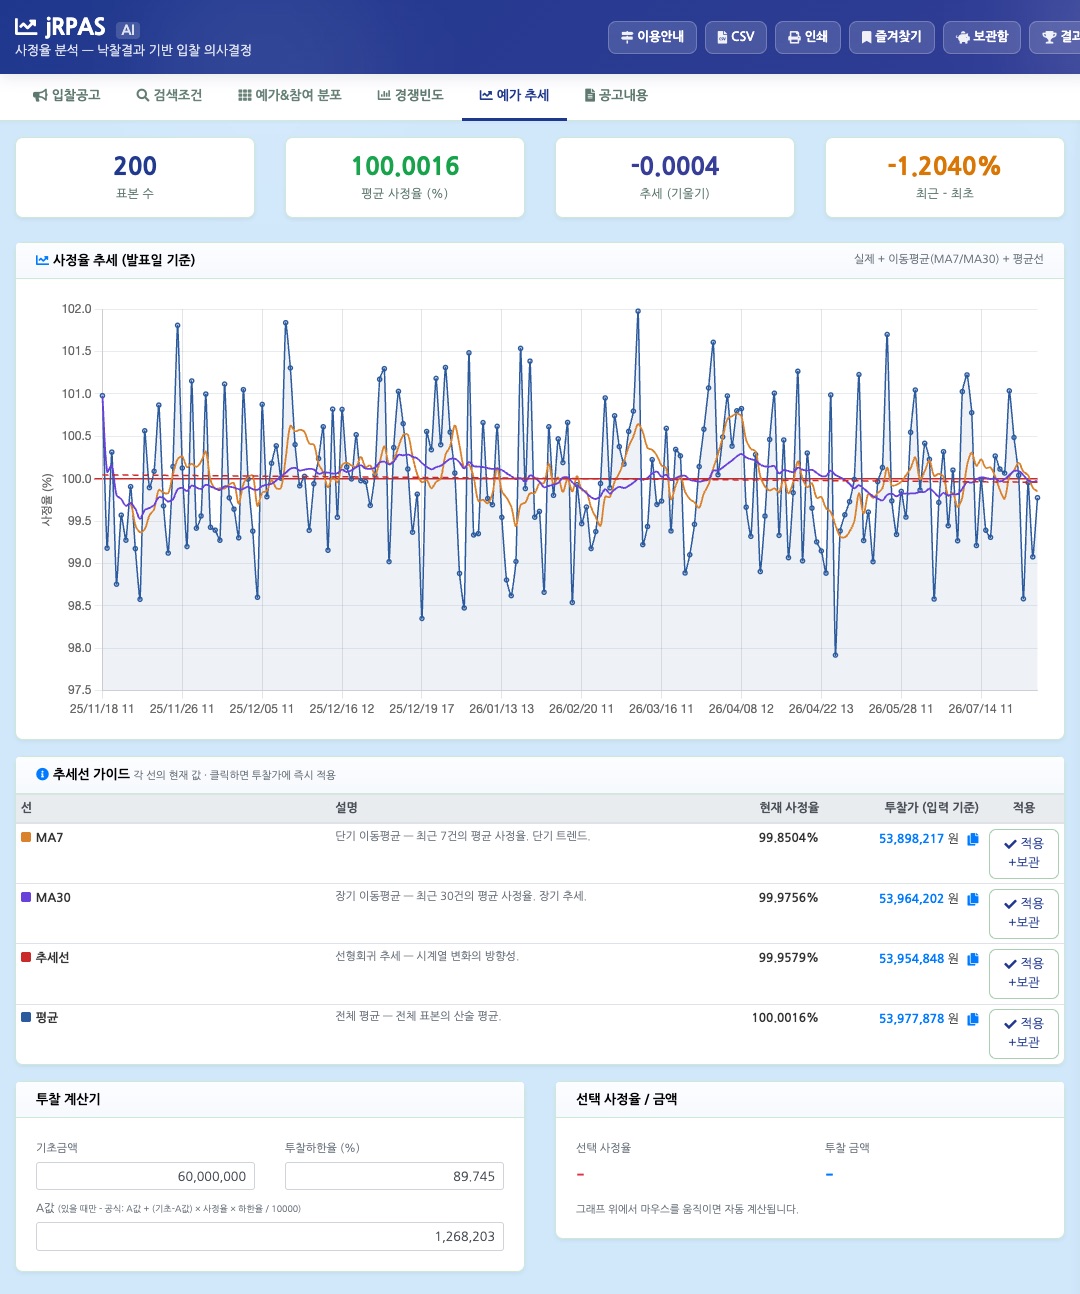Click the MA30 bid price link 53,964,202
Image resolution: width=1080 pixels, height=1294 pixels.
point(912,899)
